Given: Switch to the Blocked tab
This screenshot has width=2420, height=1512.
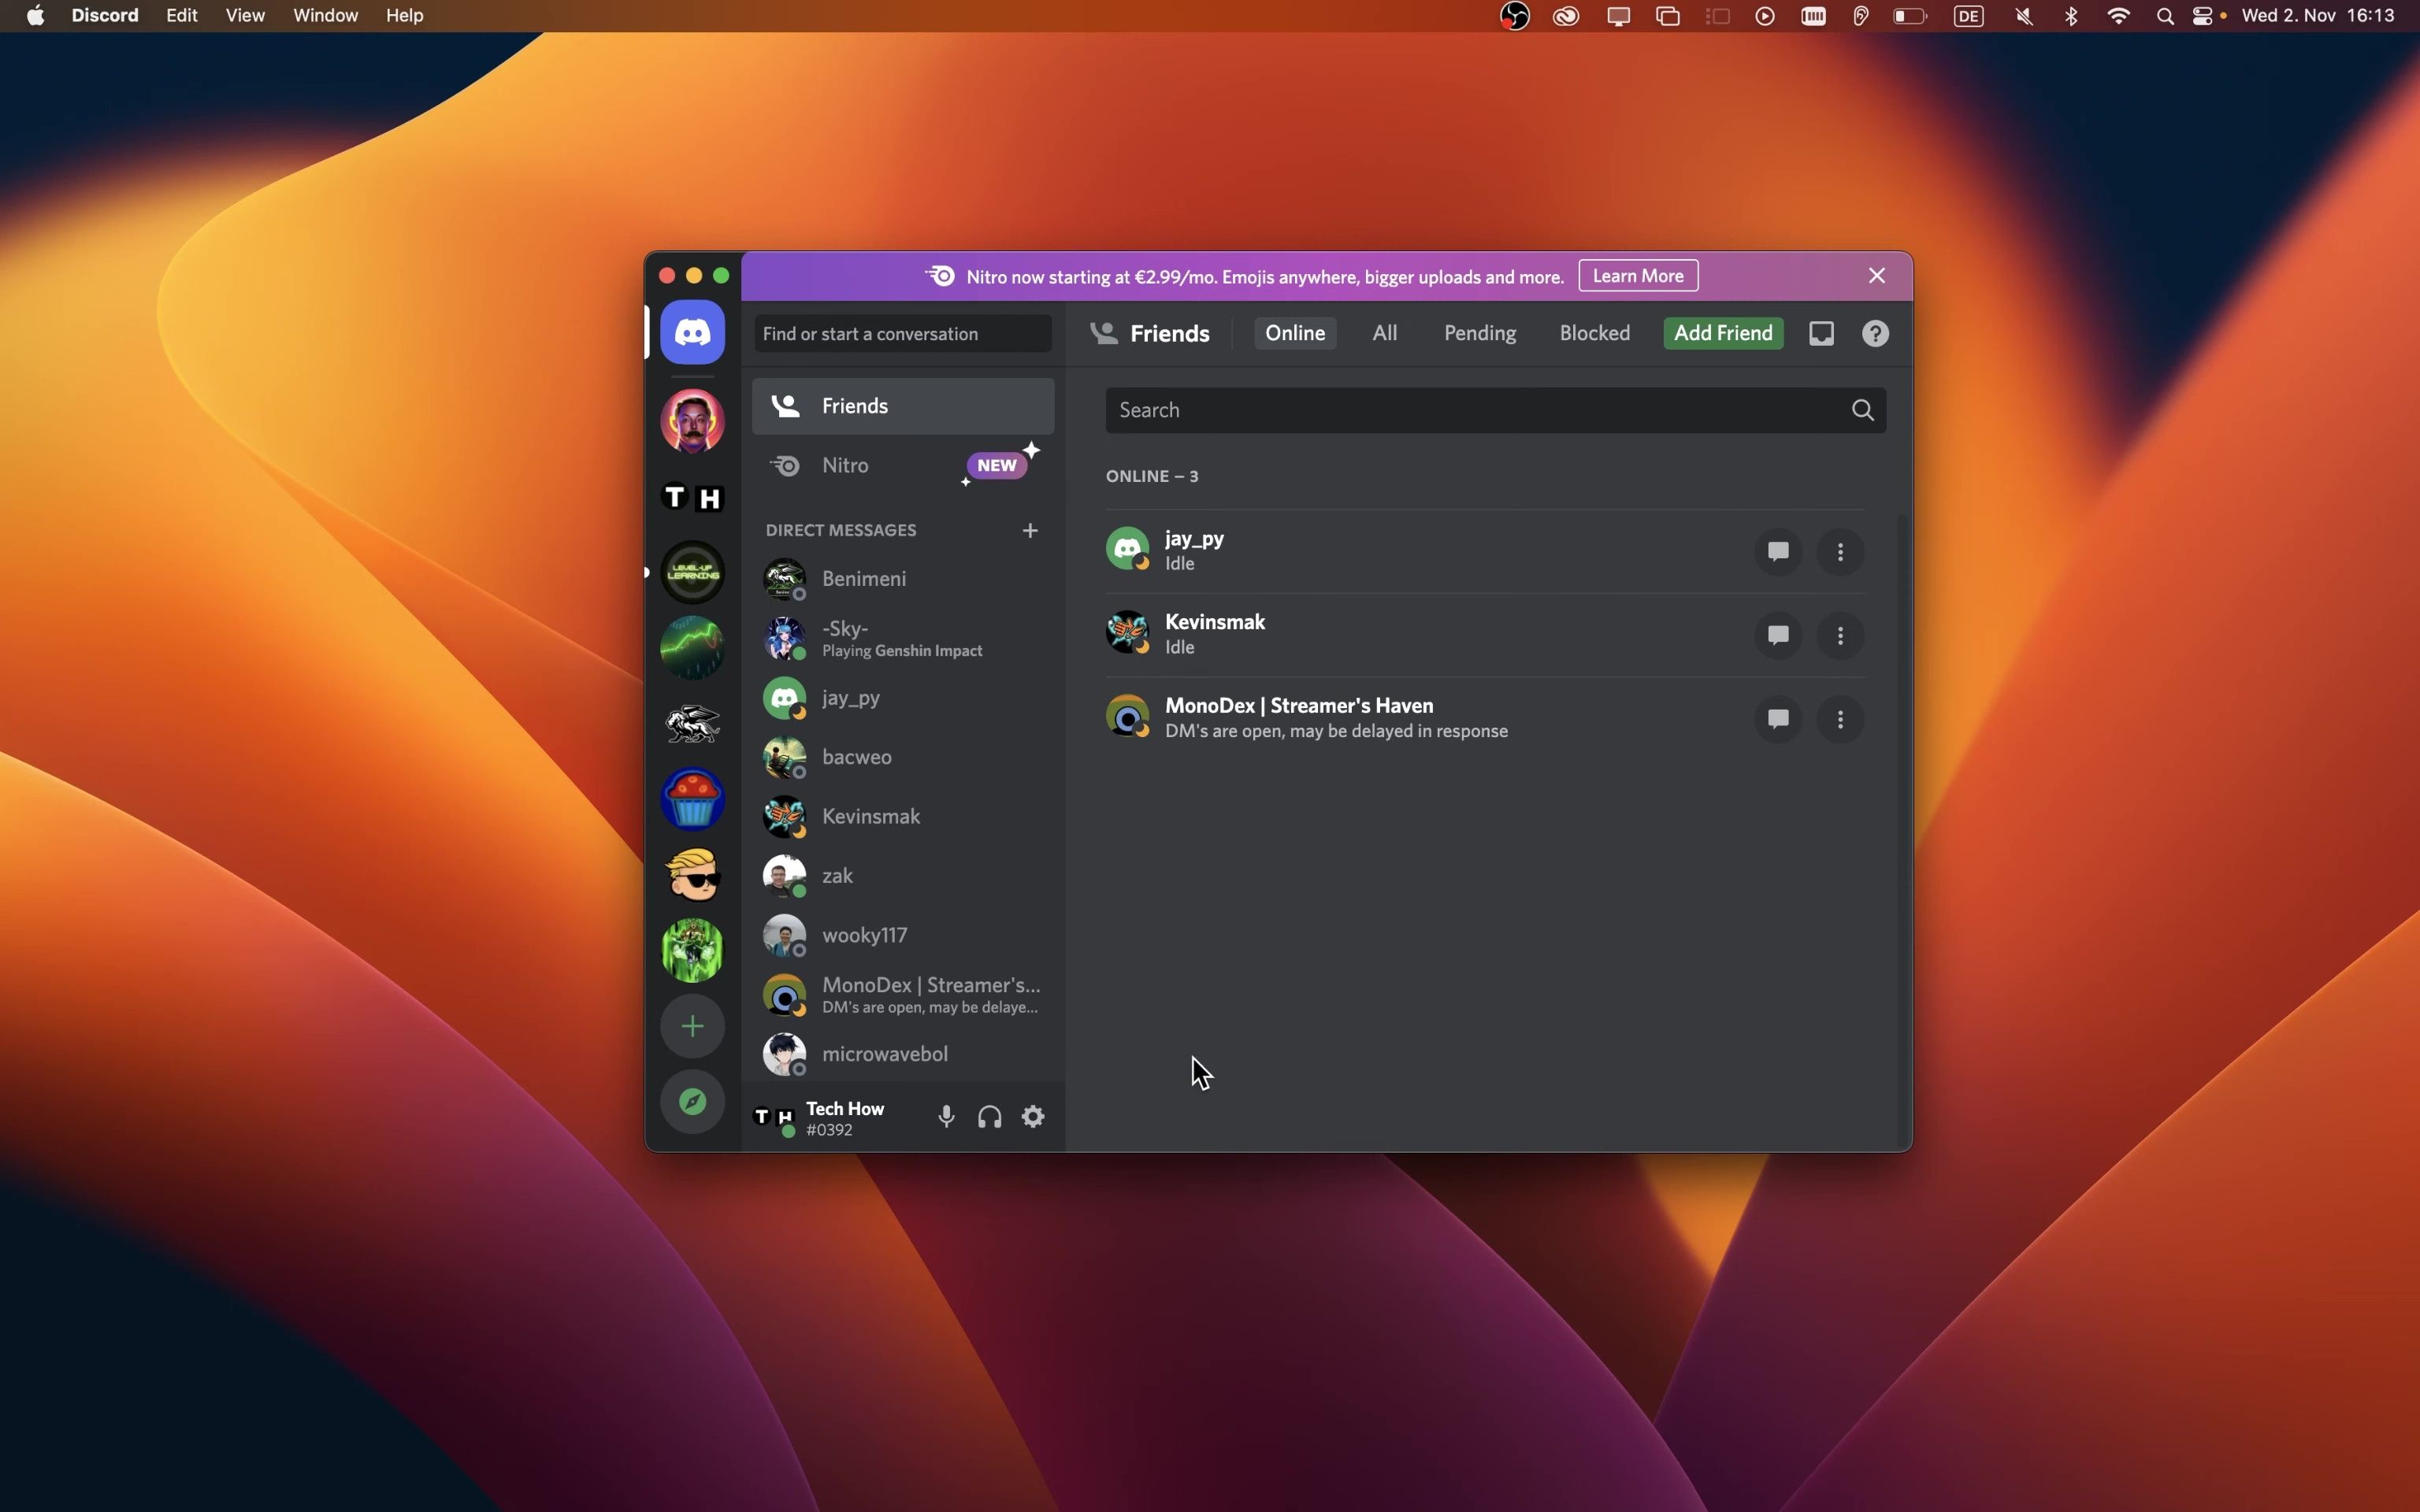Looking at the screenshot, I should (1595, 333).
